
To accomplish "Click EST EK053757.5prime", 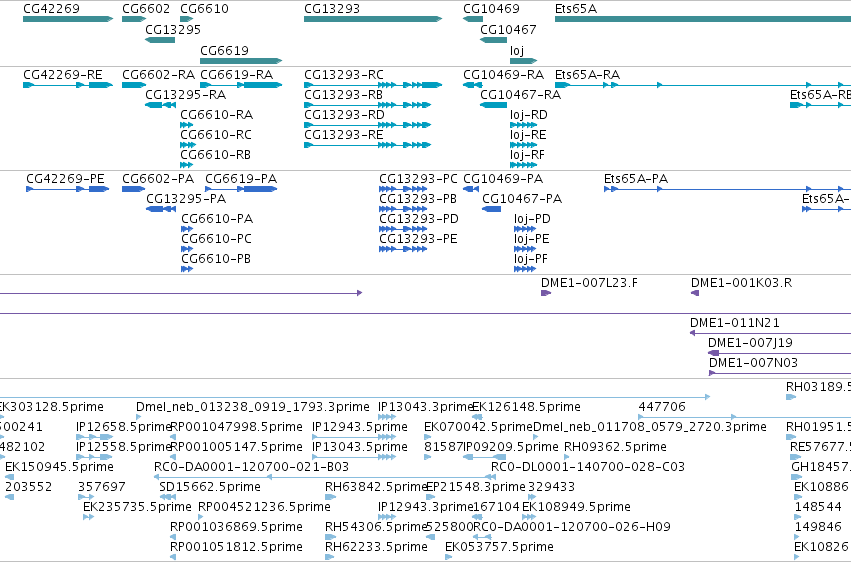I will pos(499,547).
